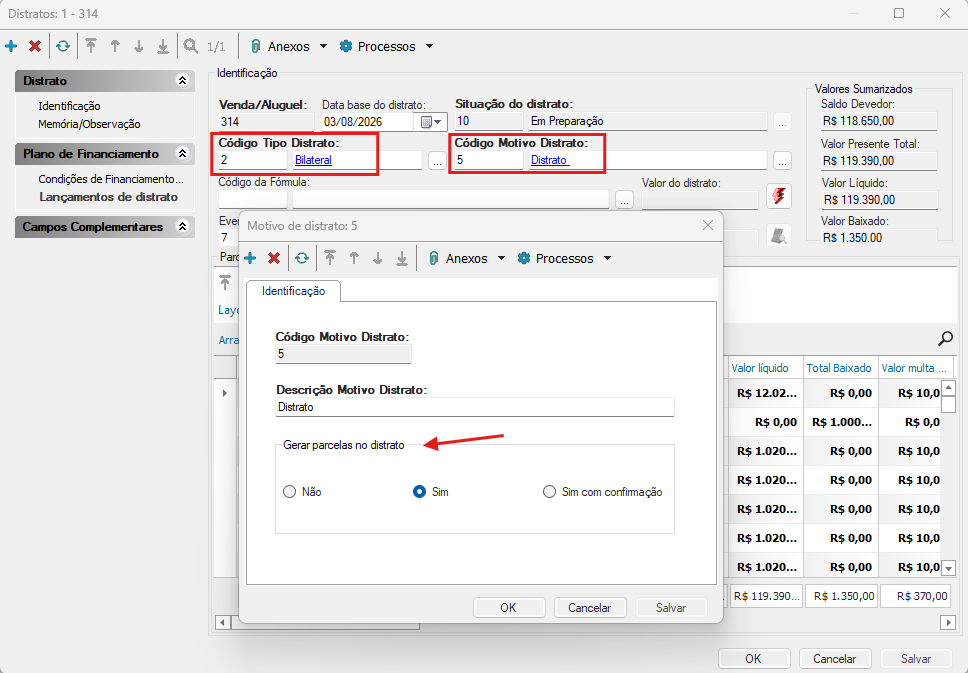The width and height of the screenshot is (968, 673).
Task: Go to previous record in Distratos toolbar
Action: (x=115, y=46)
